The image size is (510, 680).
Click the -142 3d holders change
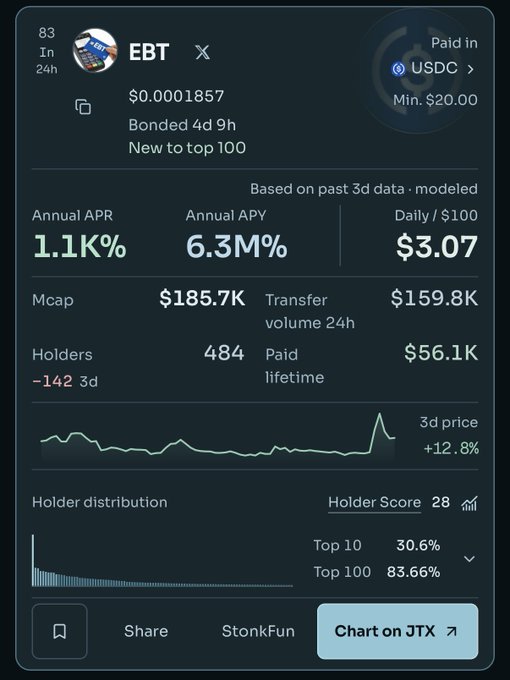tap(65, 381)
